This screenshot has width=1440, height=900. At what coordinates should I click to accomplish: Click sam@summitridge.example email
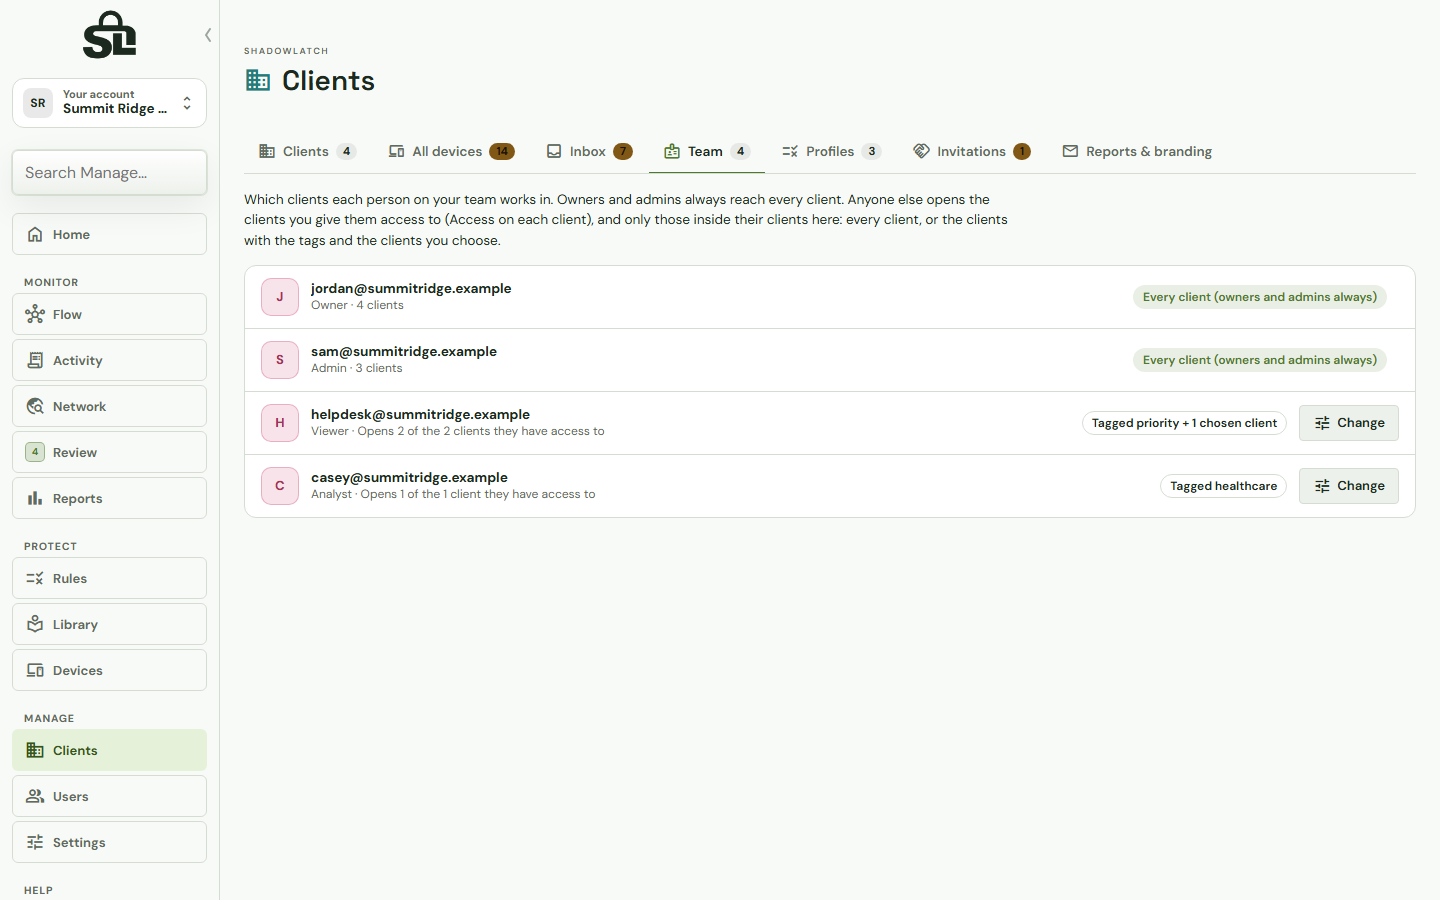[x=404, y=351]
